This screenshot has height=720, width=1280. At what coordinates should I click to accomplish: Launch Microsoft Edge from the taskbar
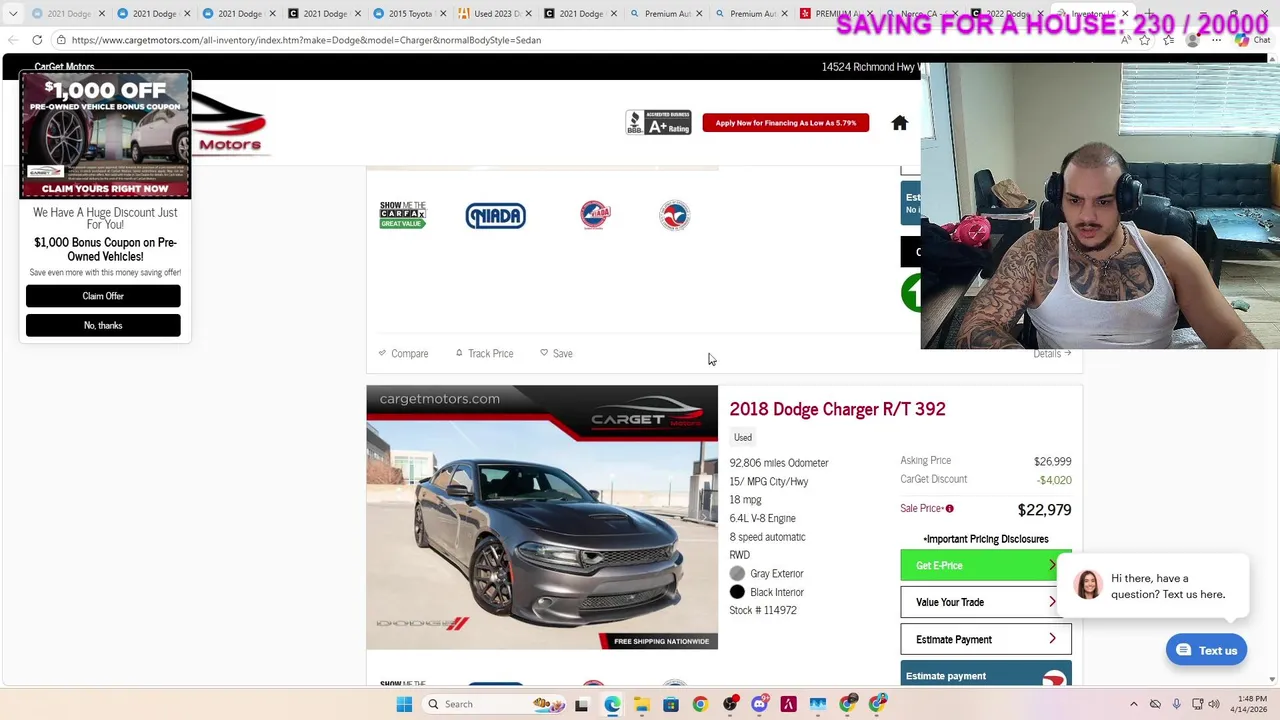pyautogui.click(x=612, y=704)
